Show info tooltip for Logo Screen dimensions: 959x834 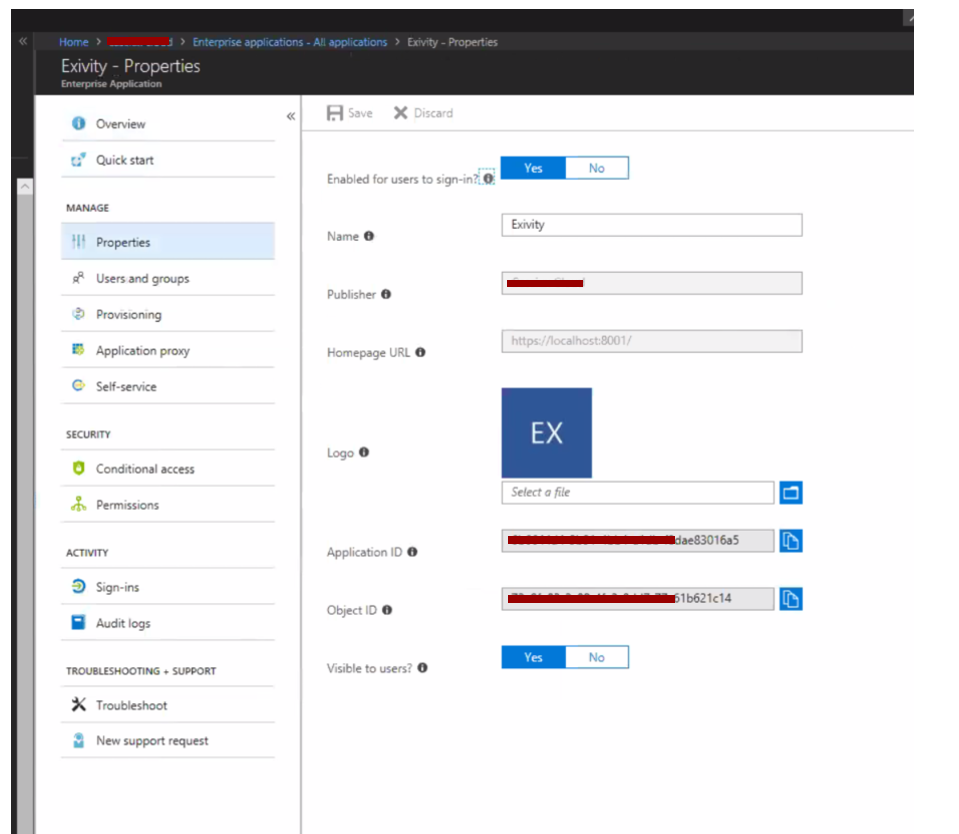click(x=364, y=452)
